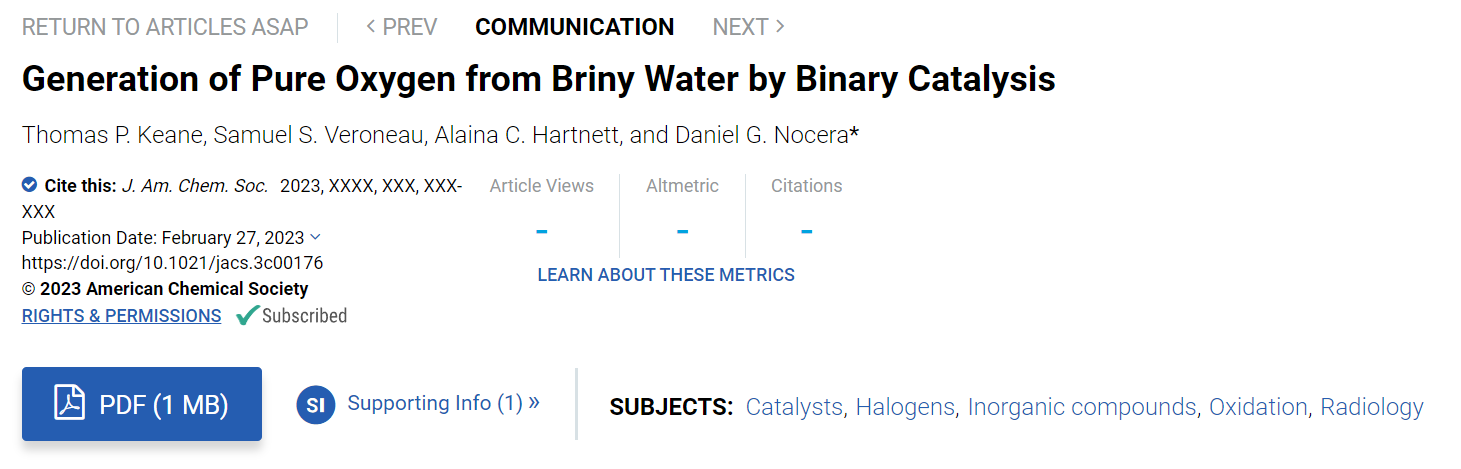Click the SI circle icon
1461x469 pixels.
point(315,404)
